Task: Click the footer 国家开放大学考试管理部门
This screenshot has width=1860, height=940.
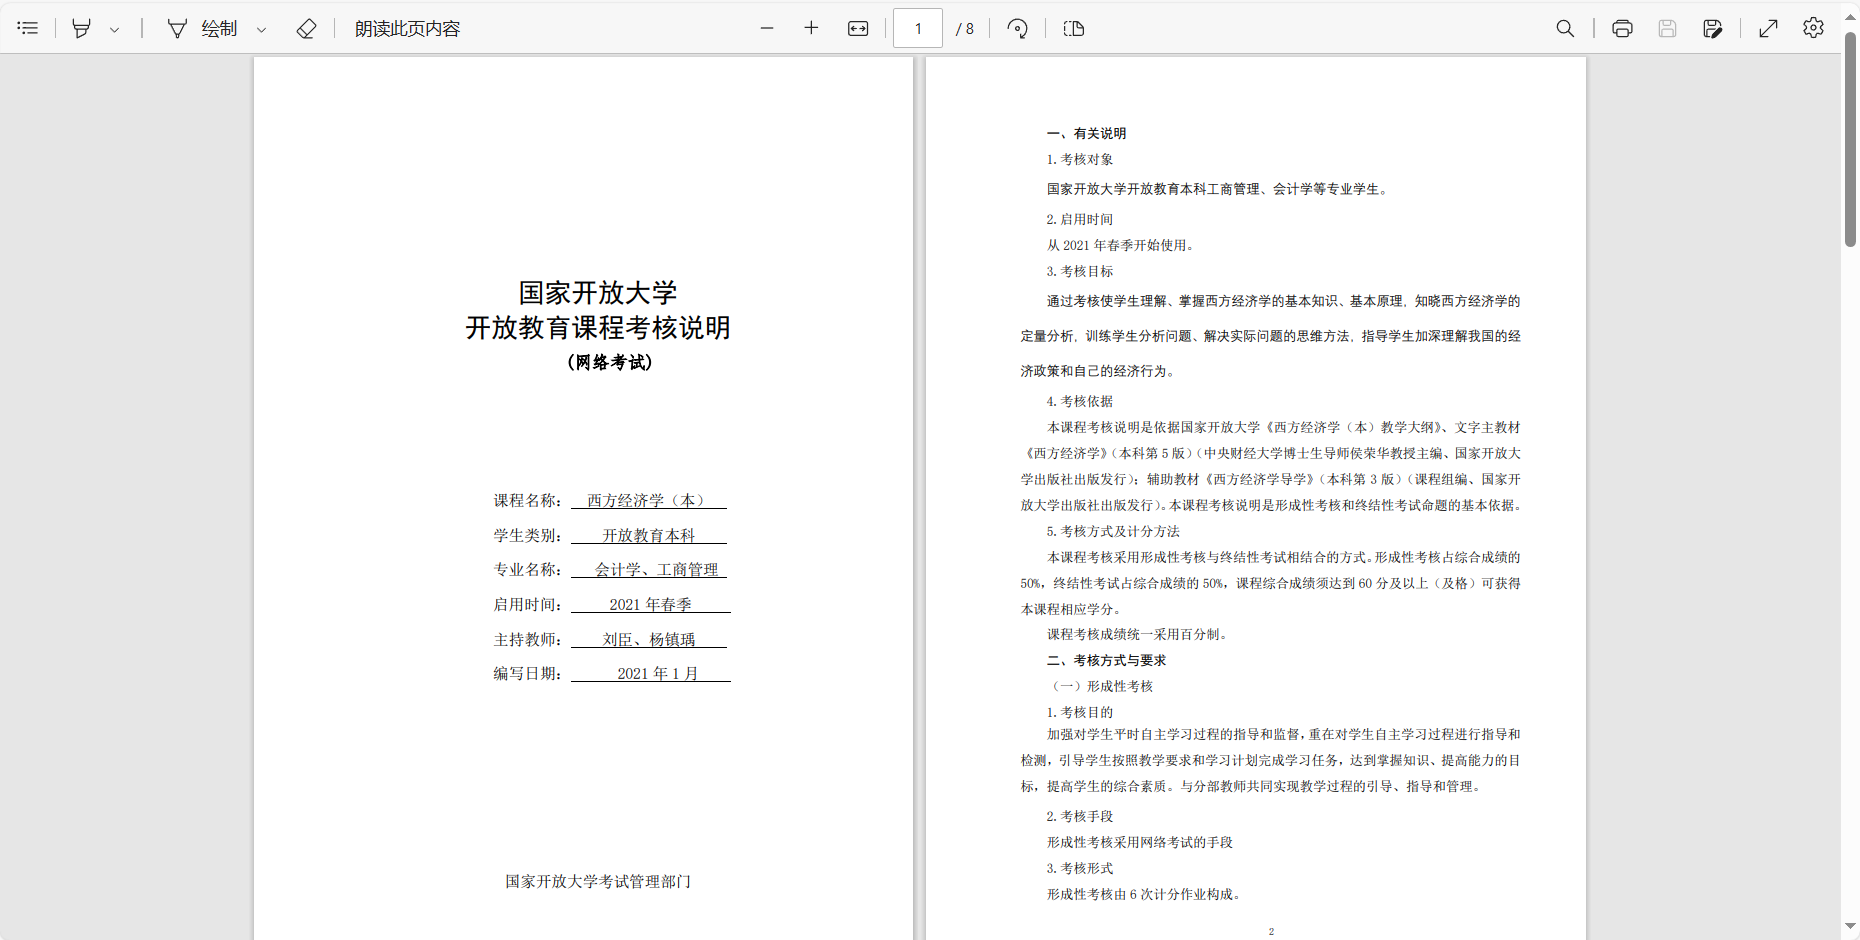Action: [x=598, y=881]
